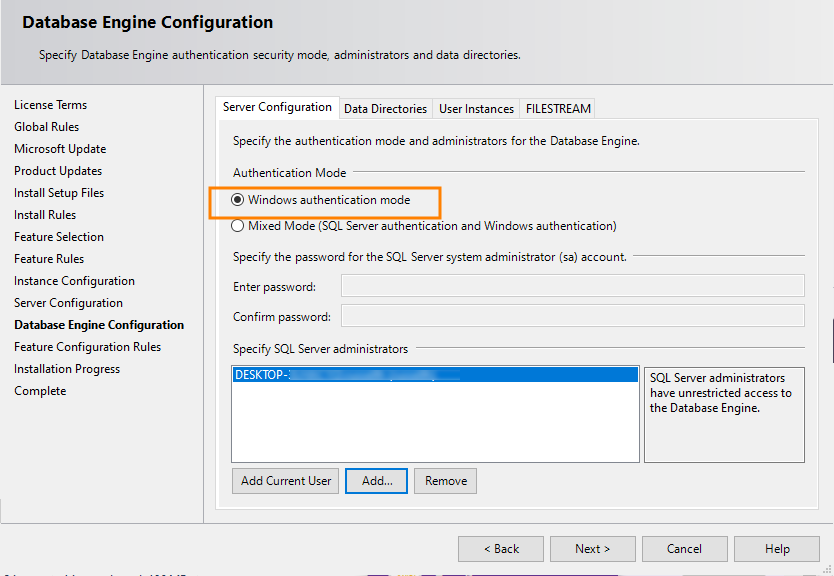Cancel the SQL Server setup
This screenshot has height=576, width=834.
685,549
